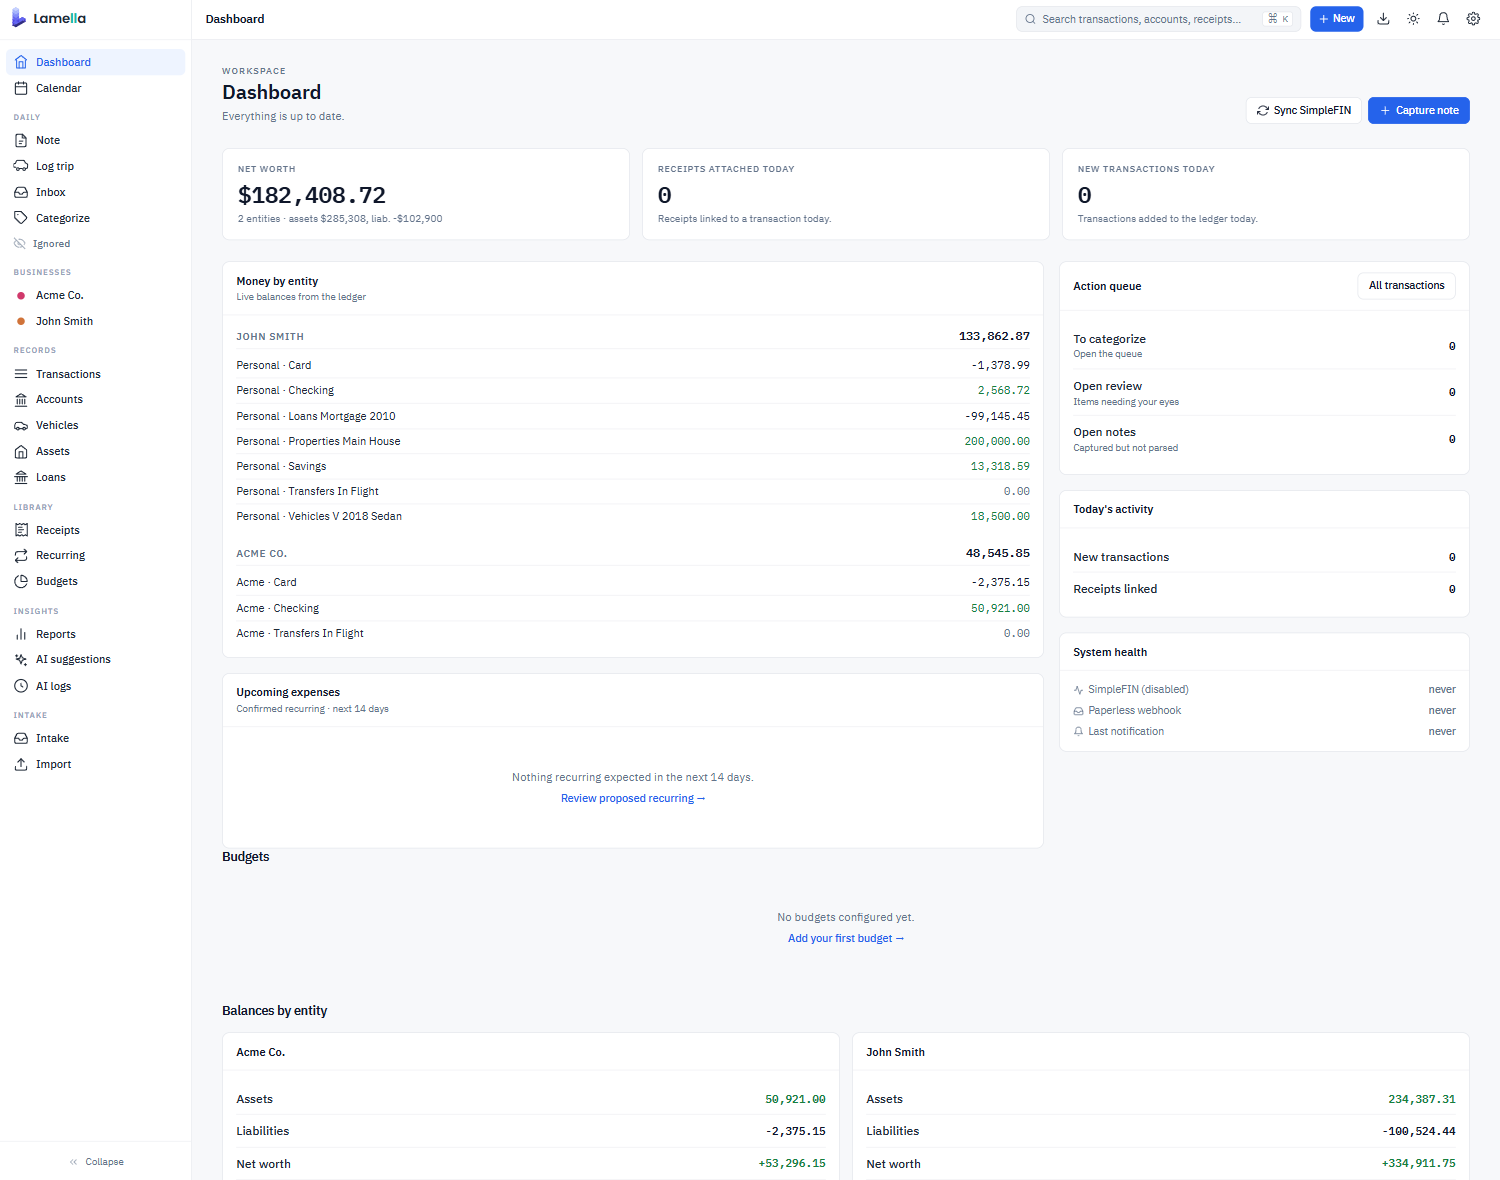Click the Receipts icon in sidebar

21,530
